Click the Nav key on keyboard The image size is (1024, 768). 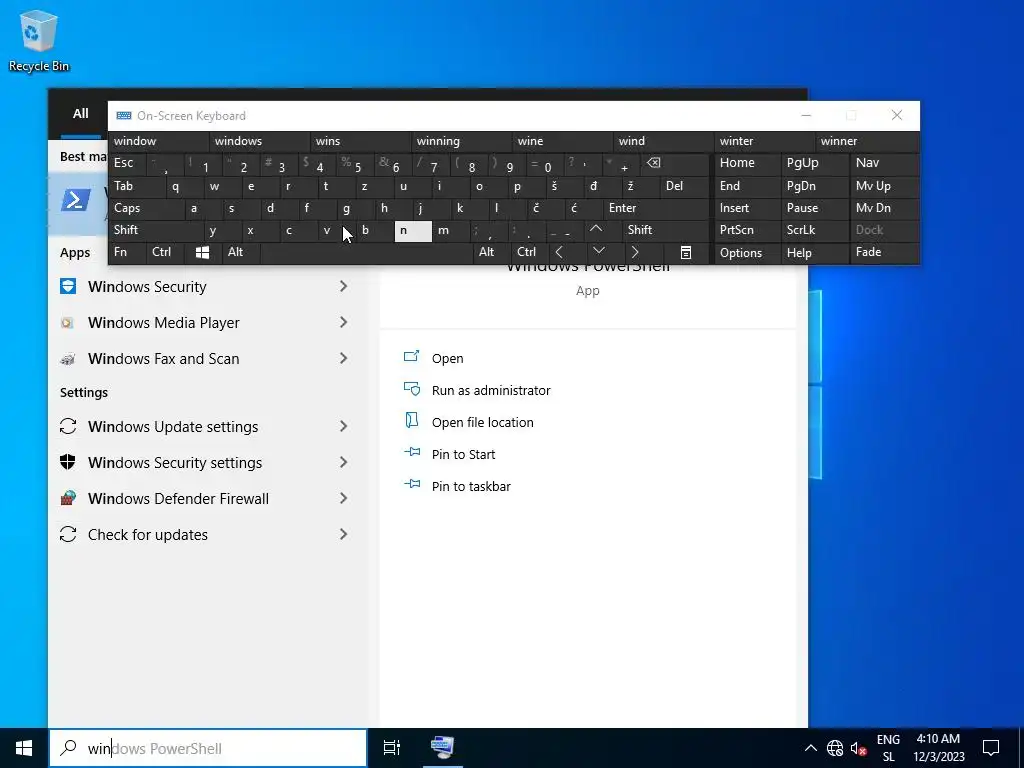tap(884, 163)
